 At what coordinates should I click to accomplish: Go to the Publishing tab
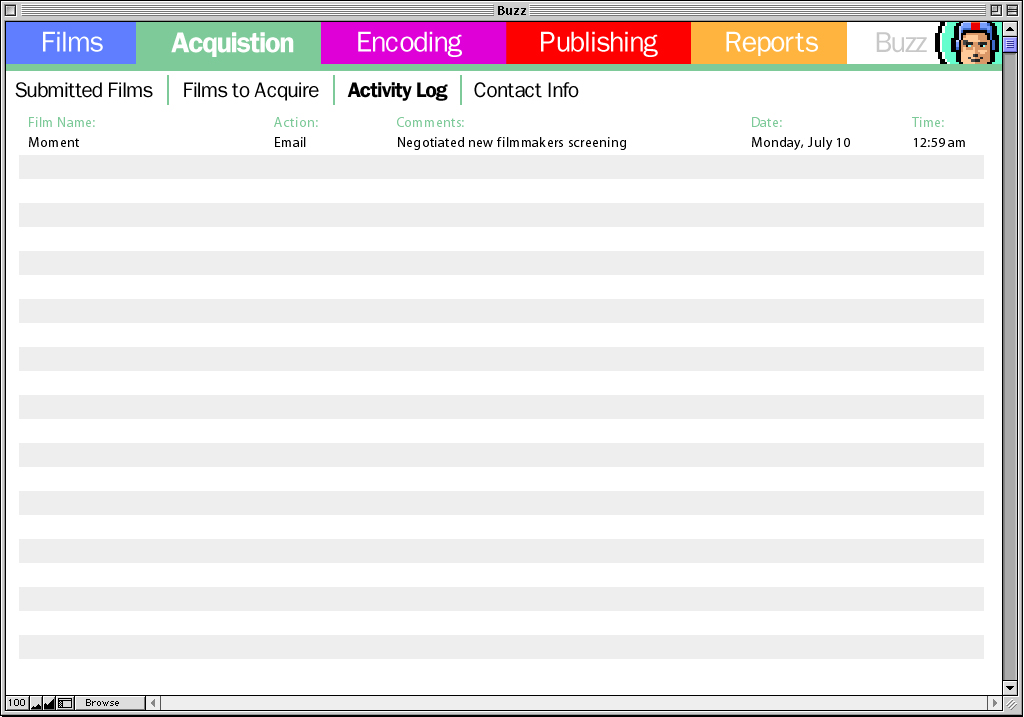tap(598, 43)
